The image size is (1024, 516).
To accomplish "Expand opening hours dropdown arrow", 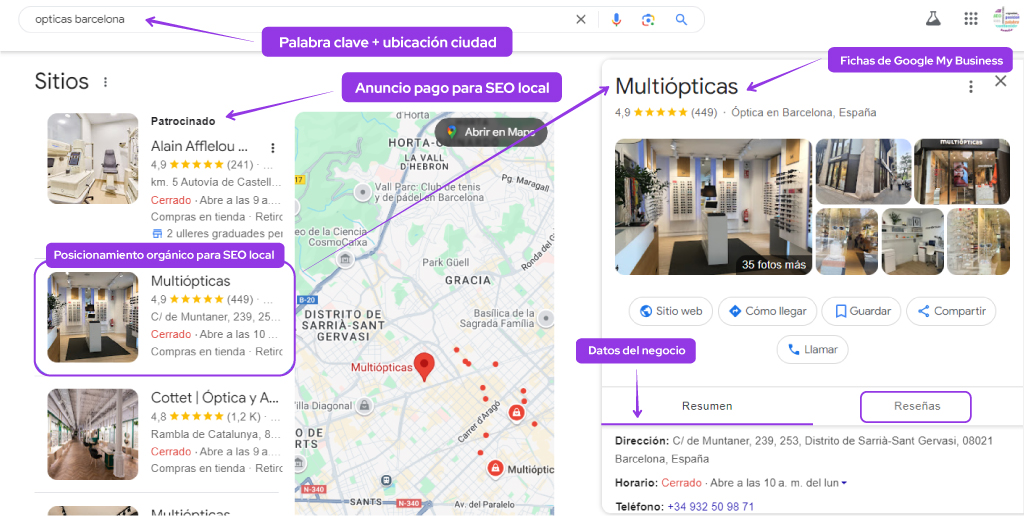I will [x=844, y=483].
